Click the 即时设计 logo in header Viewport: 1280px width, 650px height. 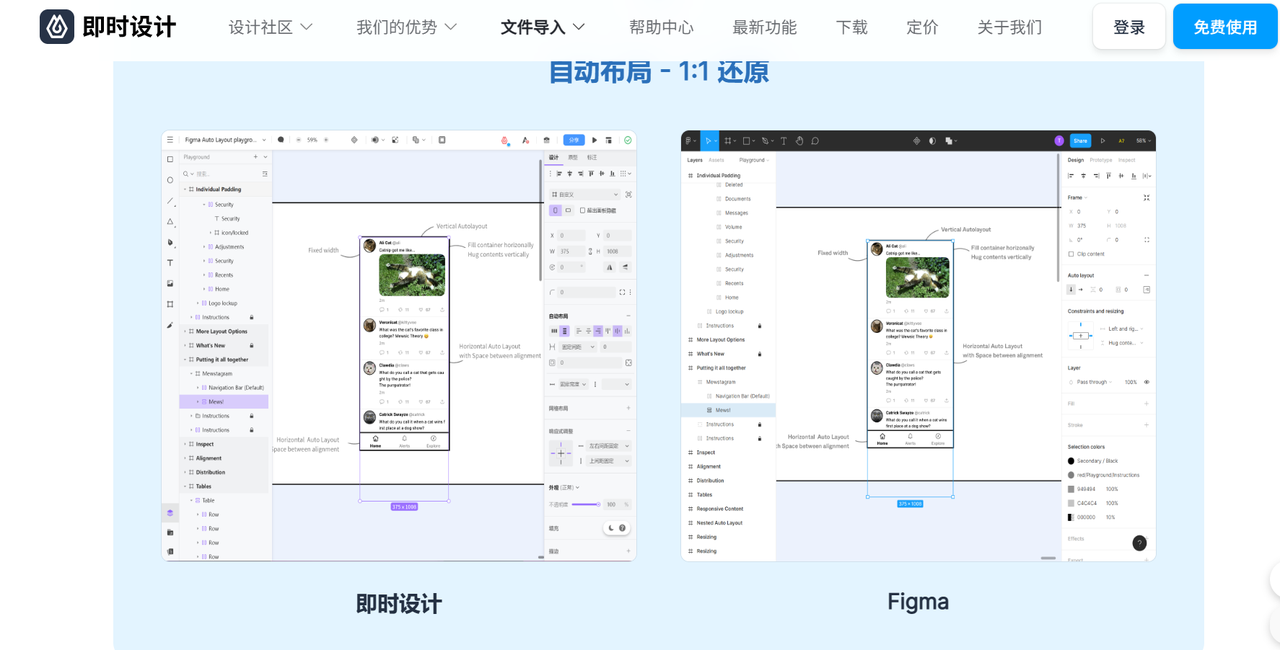[108, 27]
